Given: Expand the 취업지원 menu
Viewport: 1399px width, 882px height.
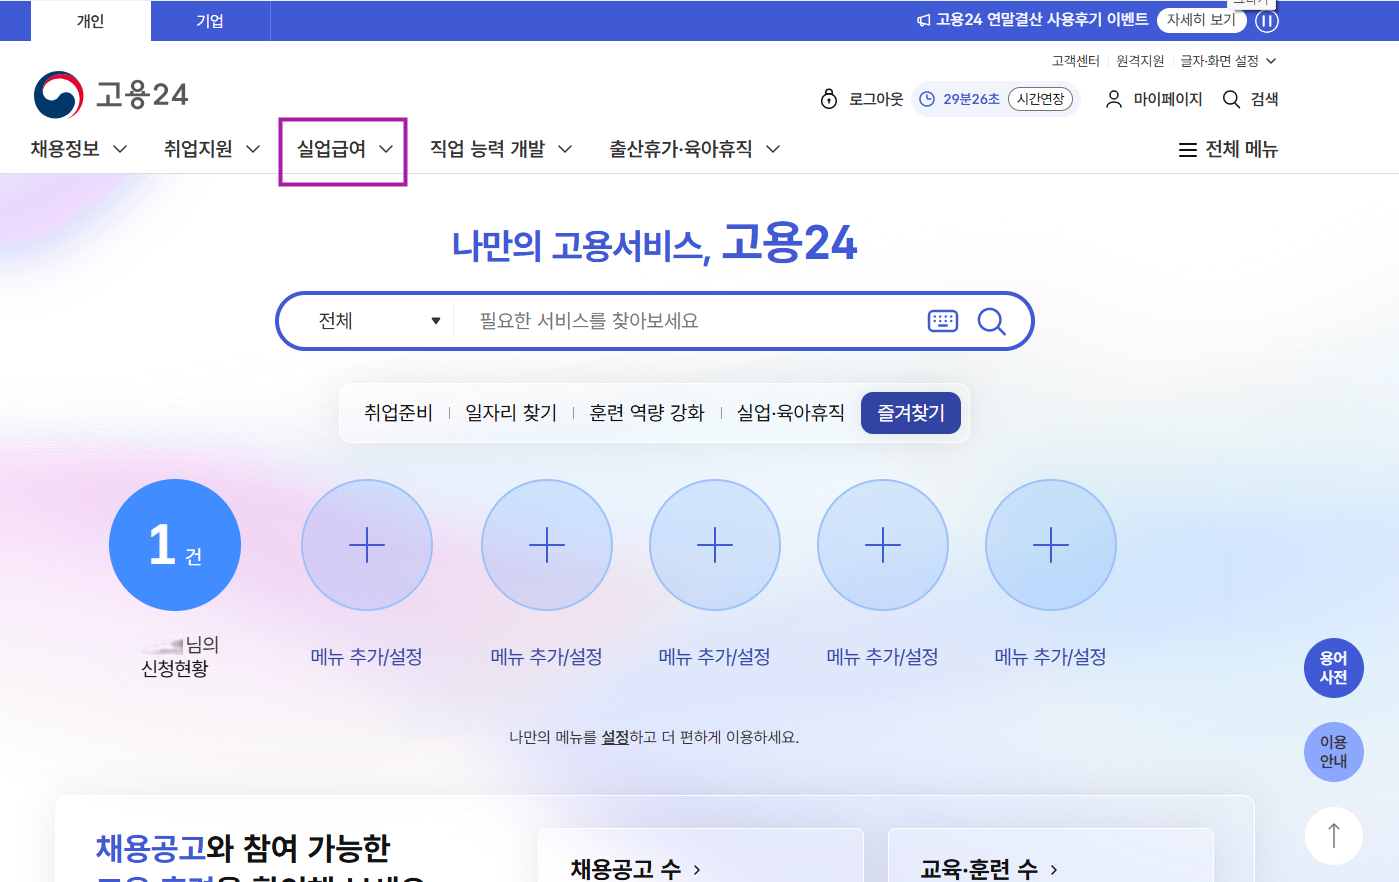Looking at the screenshot, I should point(212,149).
